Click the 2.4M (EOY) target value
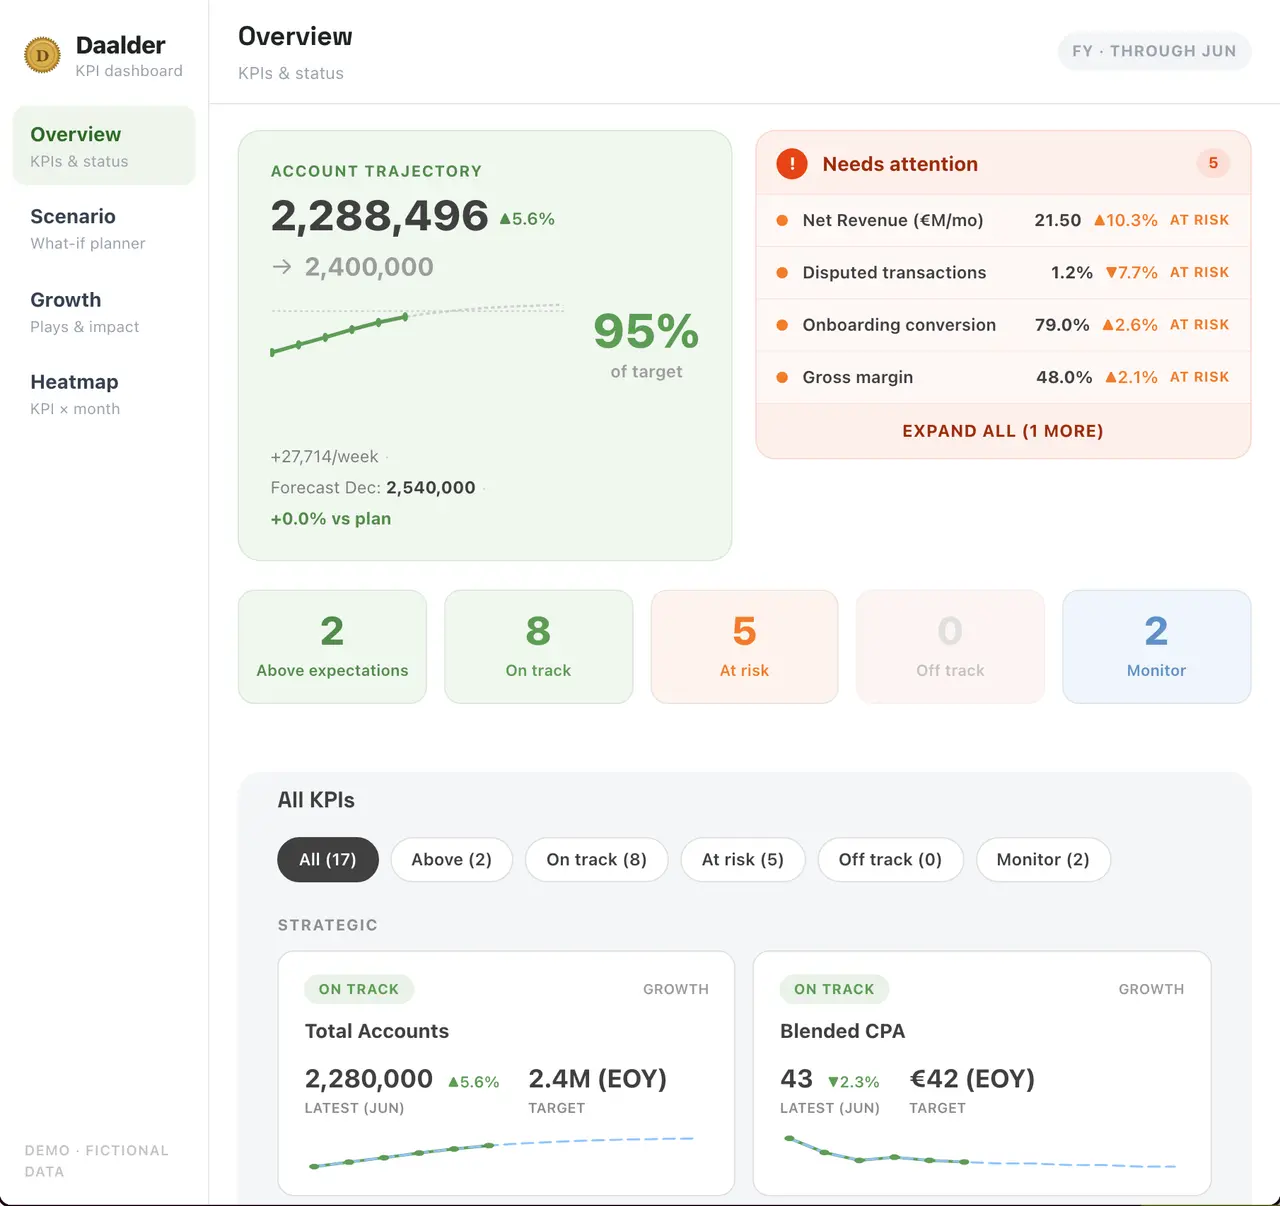The image size is (1280, 1206). [x=597, y=1079]
